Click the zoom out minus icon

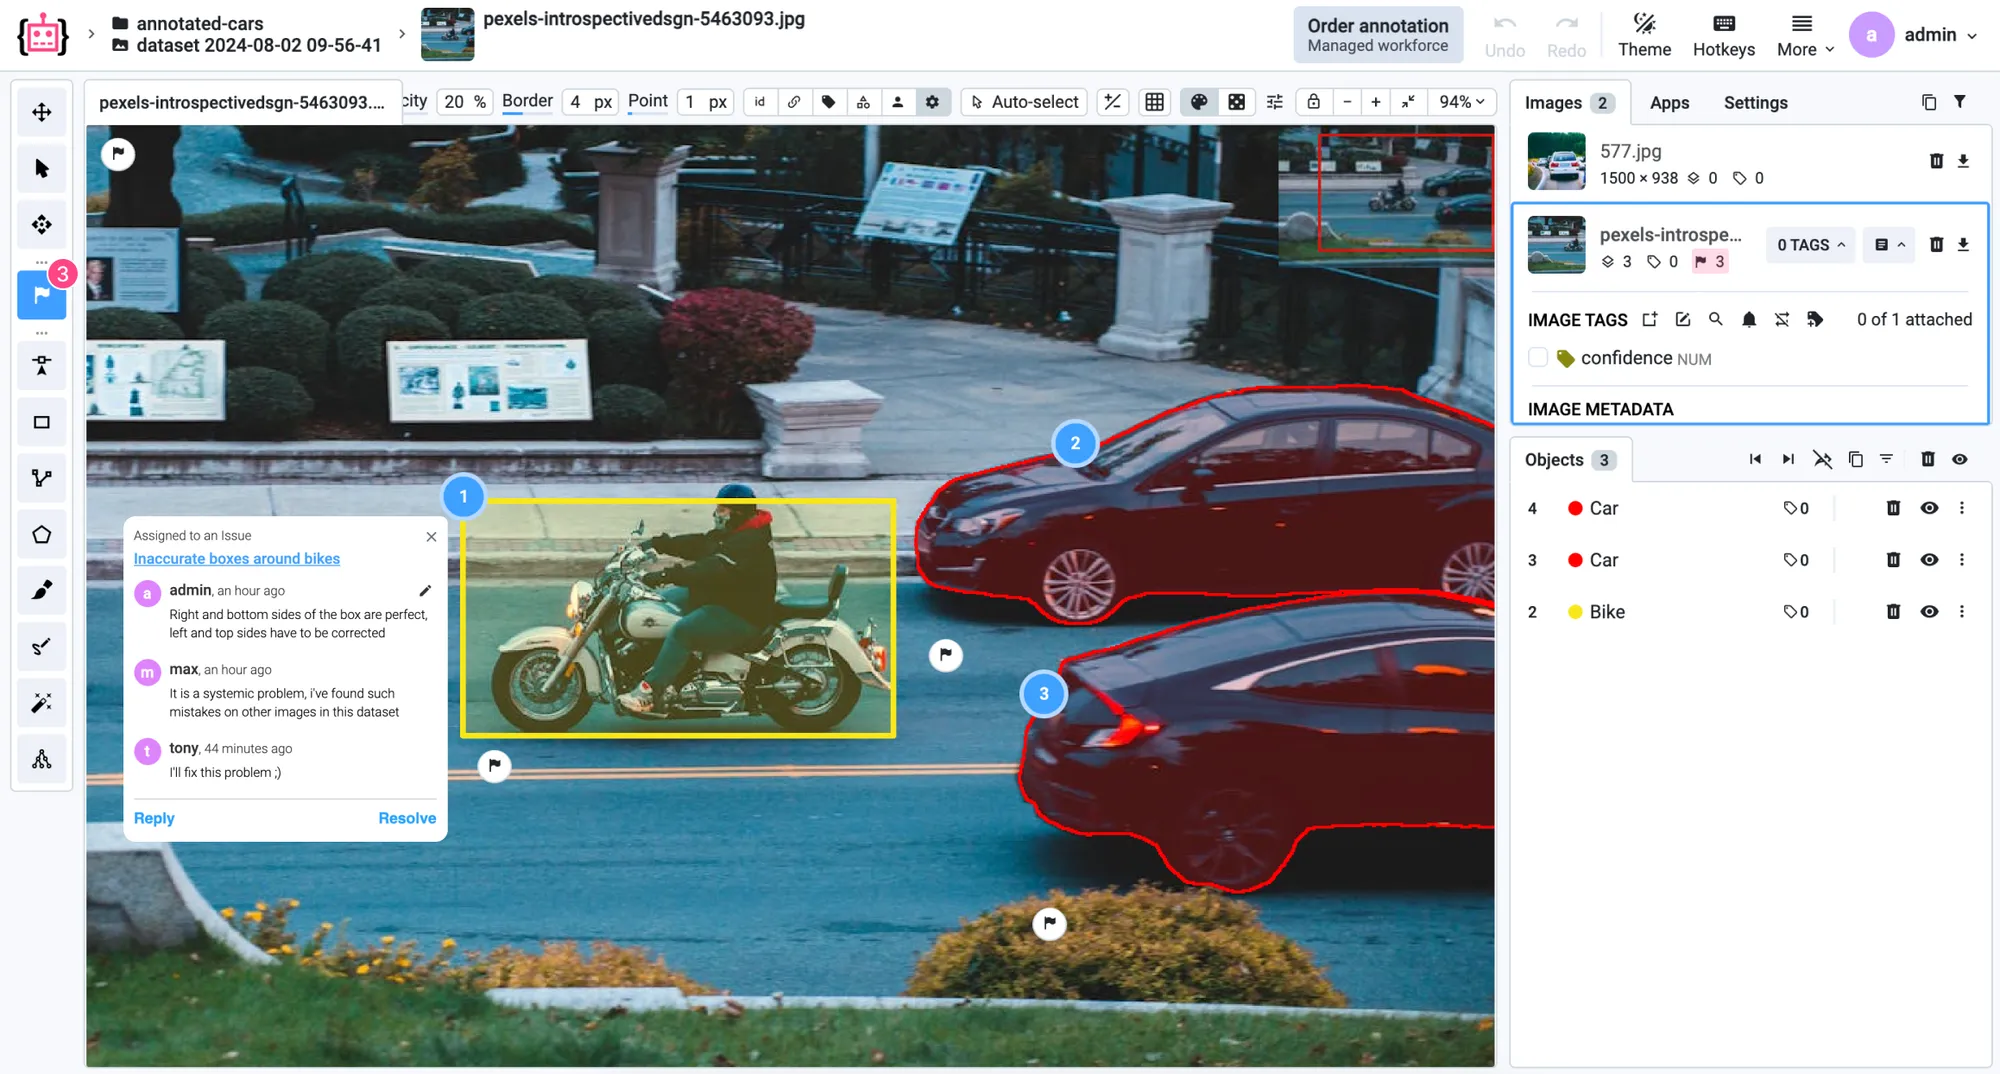[1347, 102]
